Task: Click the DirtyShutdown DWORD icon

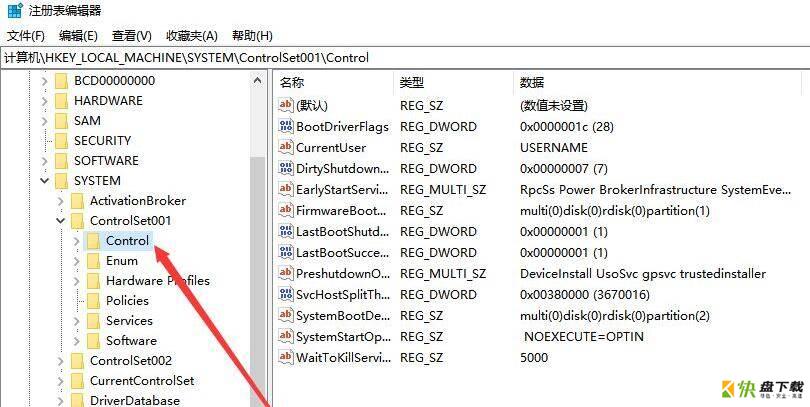Action: [286, 168]
